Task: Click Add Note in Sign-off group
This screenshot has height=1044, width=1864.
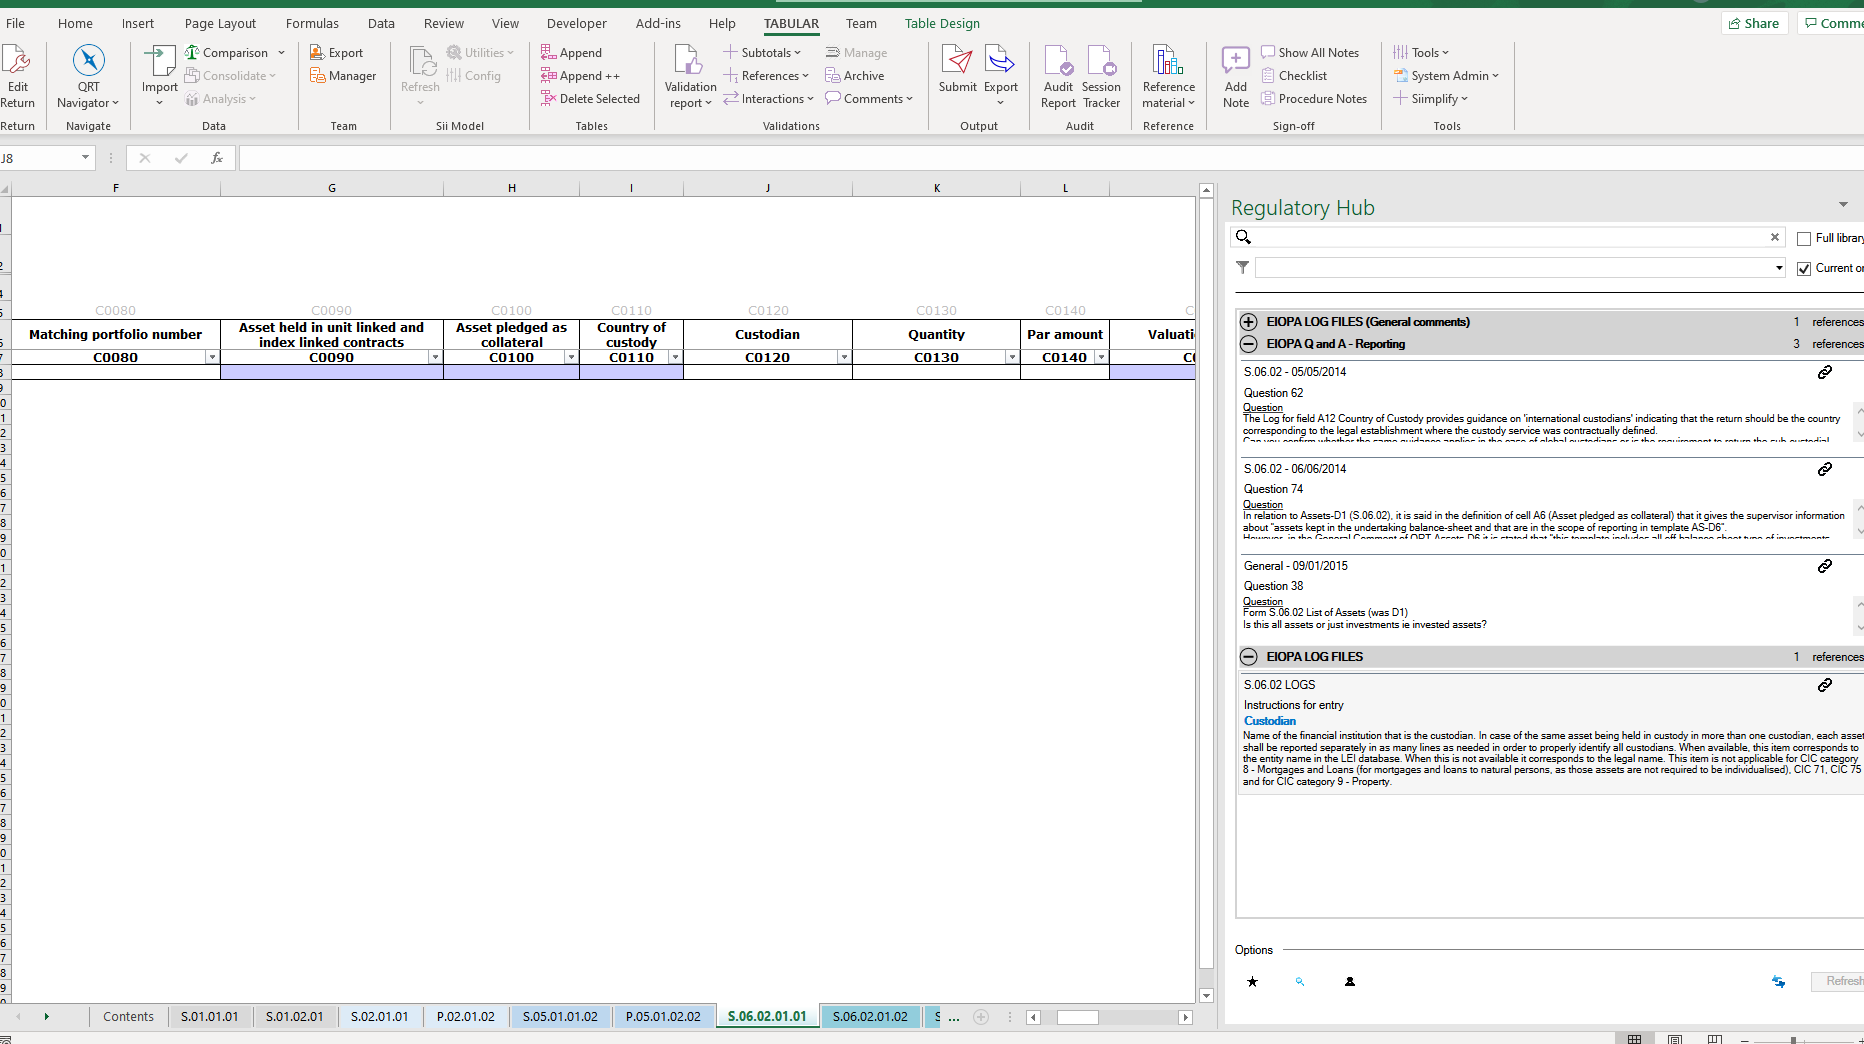Action: click(1236, 76)
